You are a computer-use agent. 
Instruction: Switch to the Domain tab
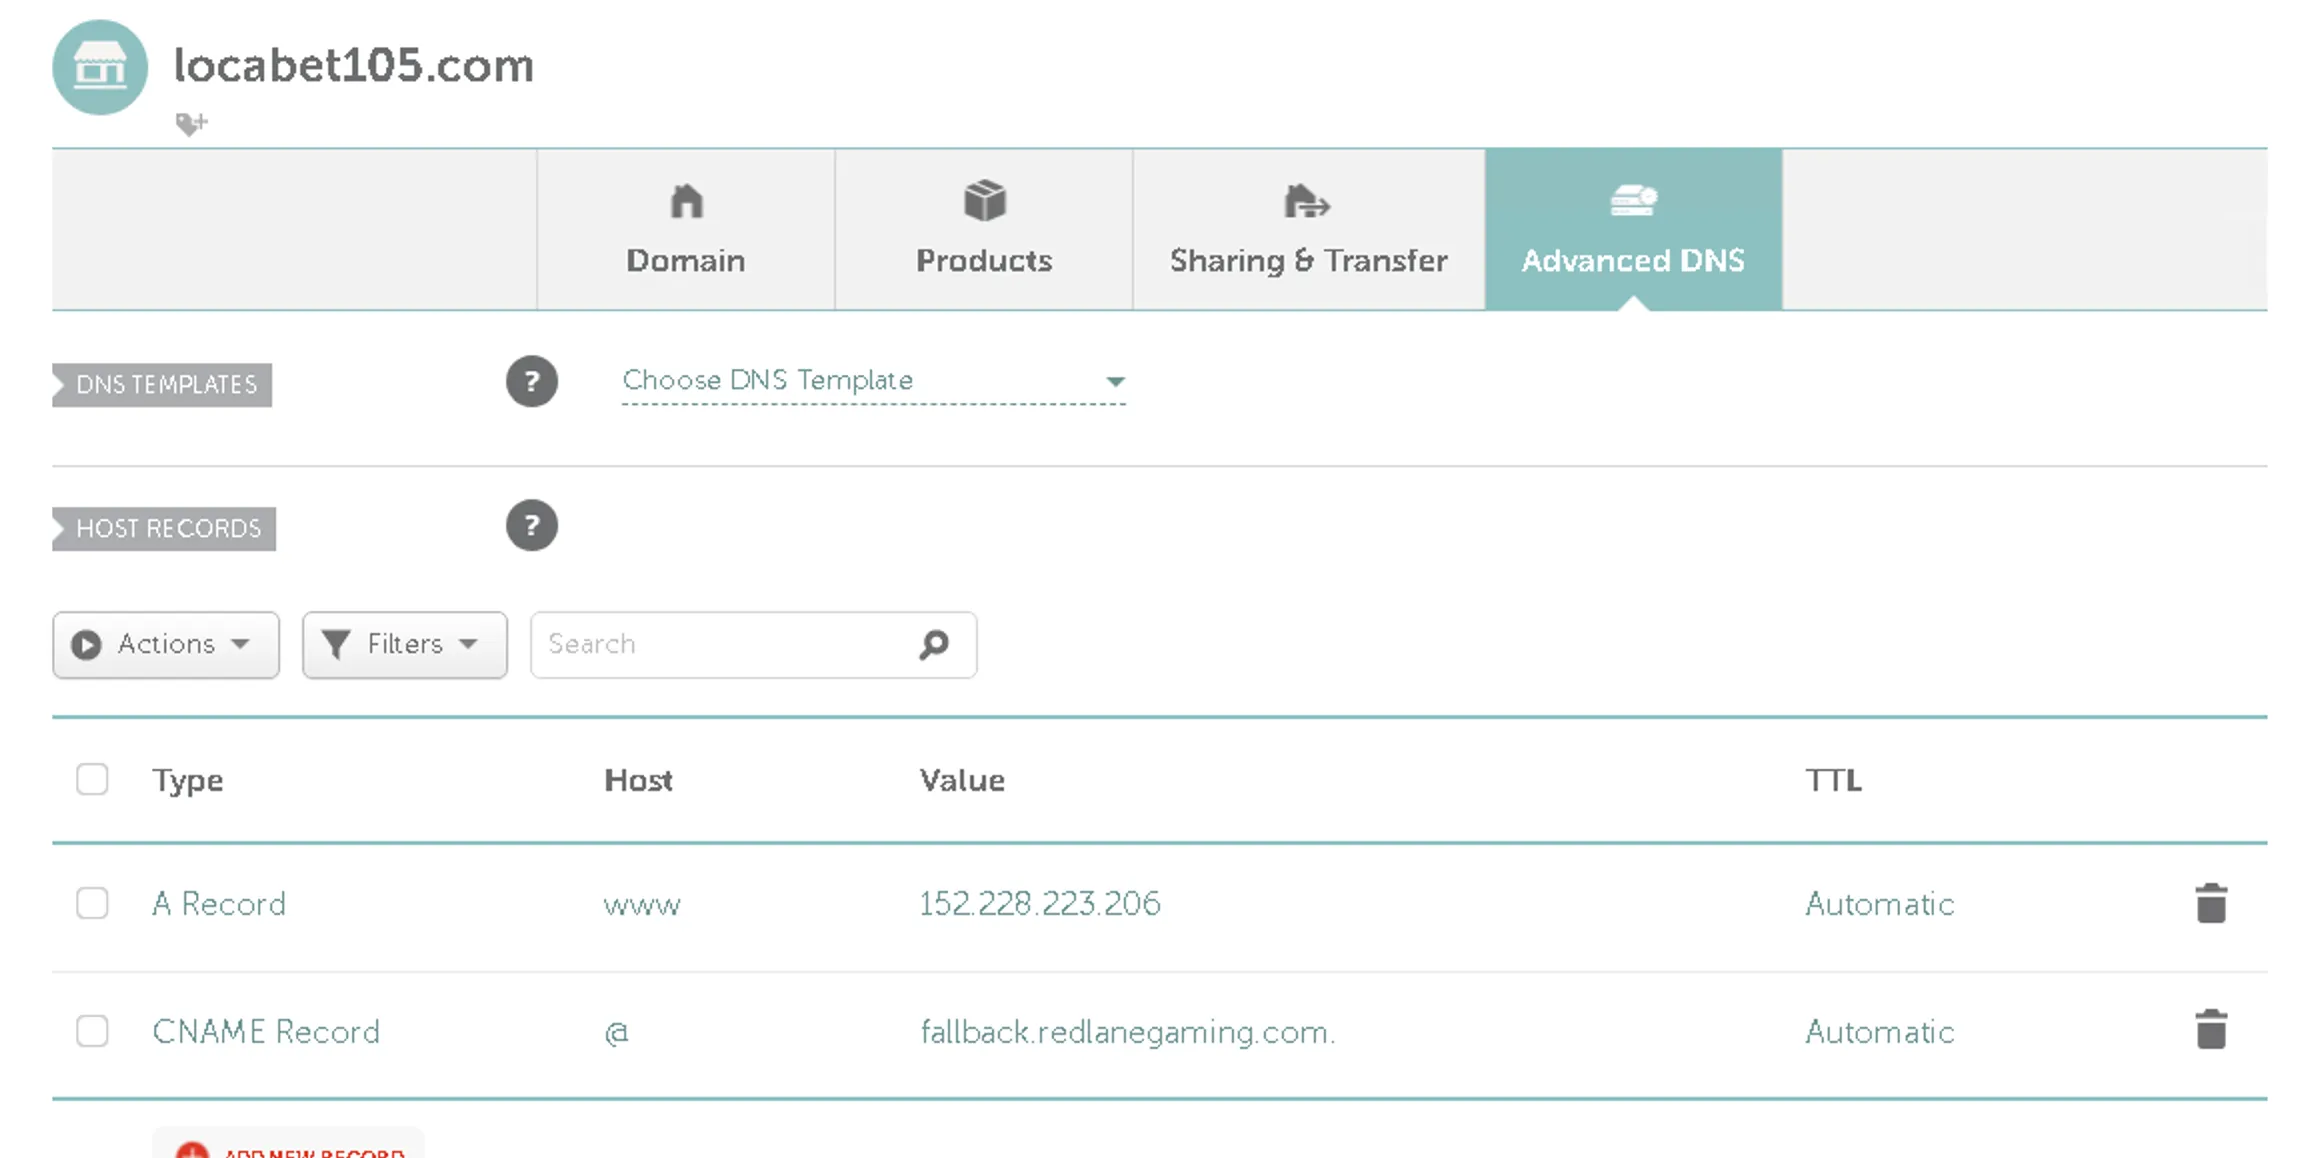pyautogui.click(x=685, y=230)
